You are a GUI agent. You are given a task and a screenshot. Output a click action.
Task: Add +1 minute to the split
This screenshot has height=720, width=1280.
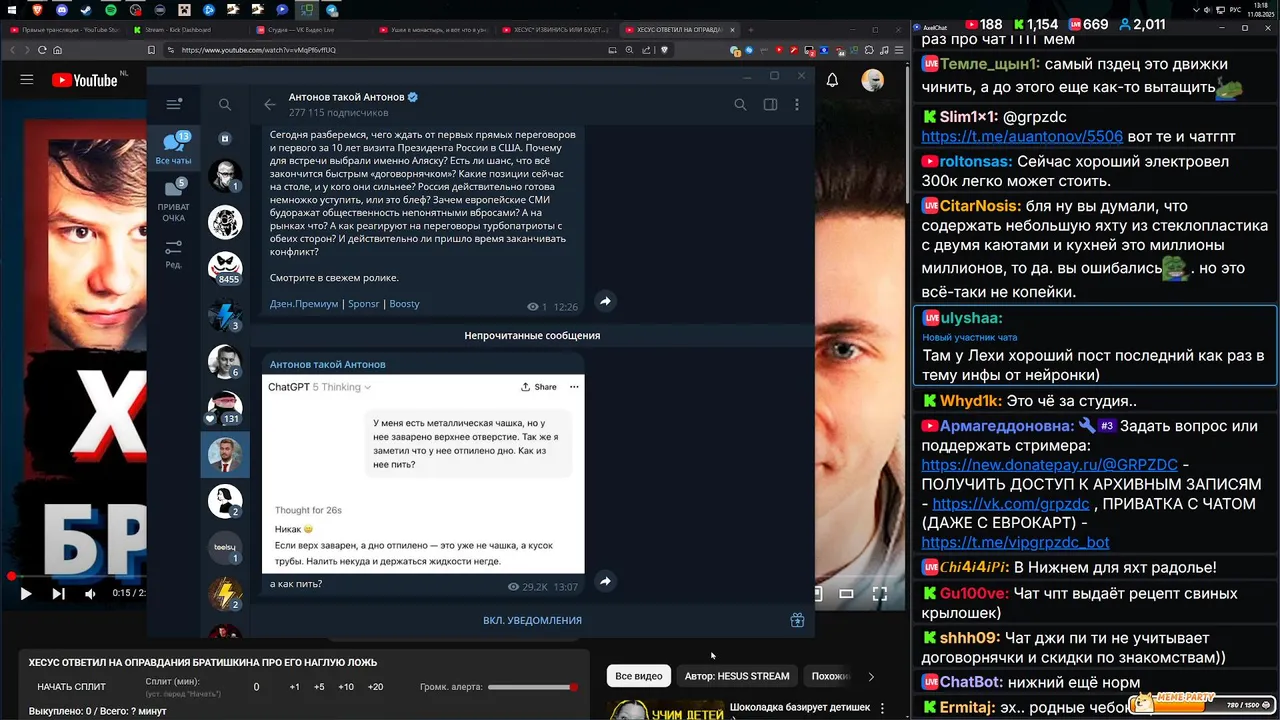(294, 687)
